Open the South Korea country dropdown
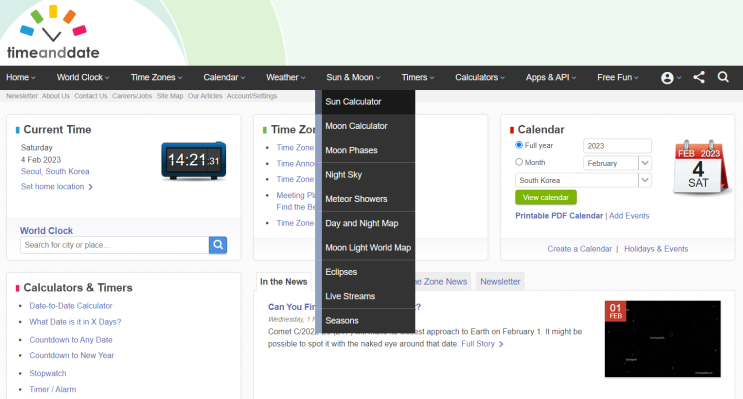Image resolution: width=743 pixels, height=399 pixels. click(x=583, y=180)
